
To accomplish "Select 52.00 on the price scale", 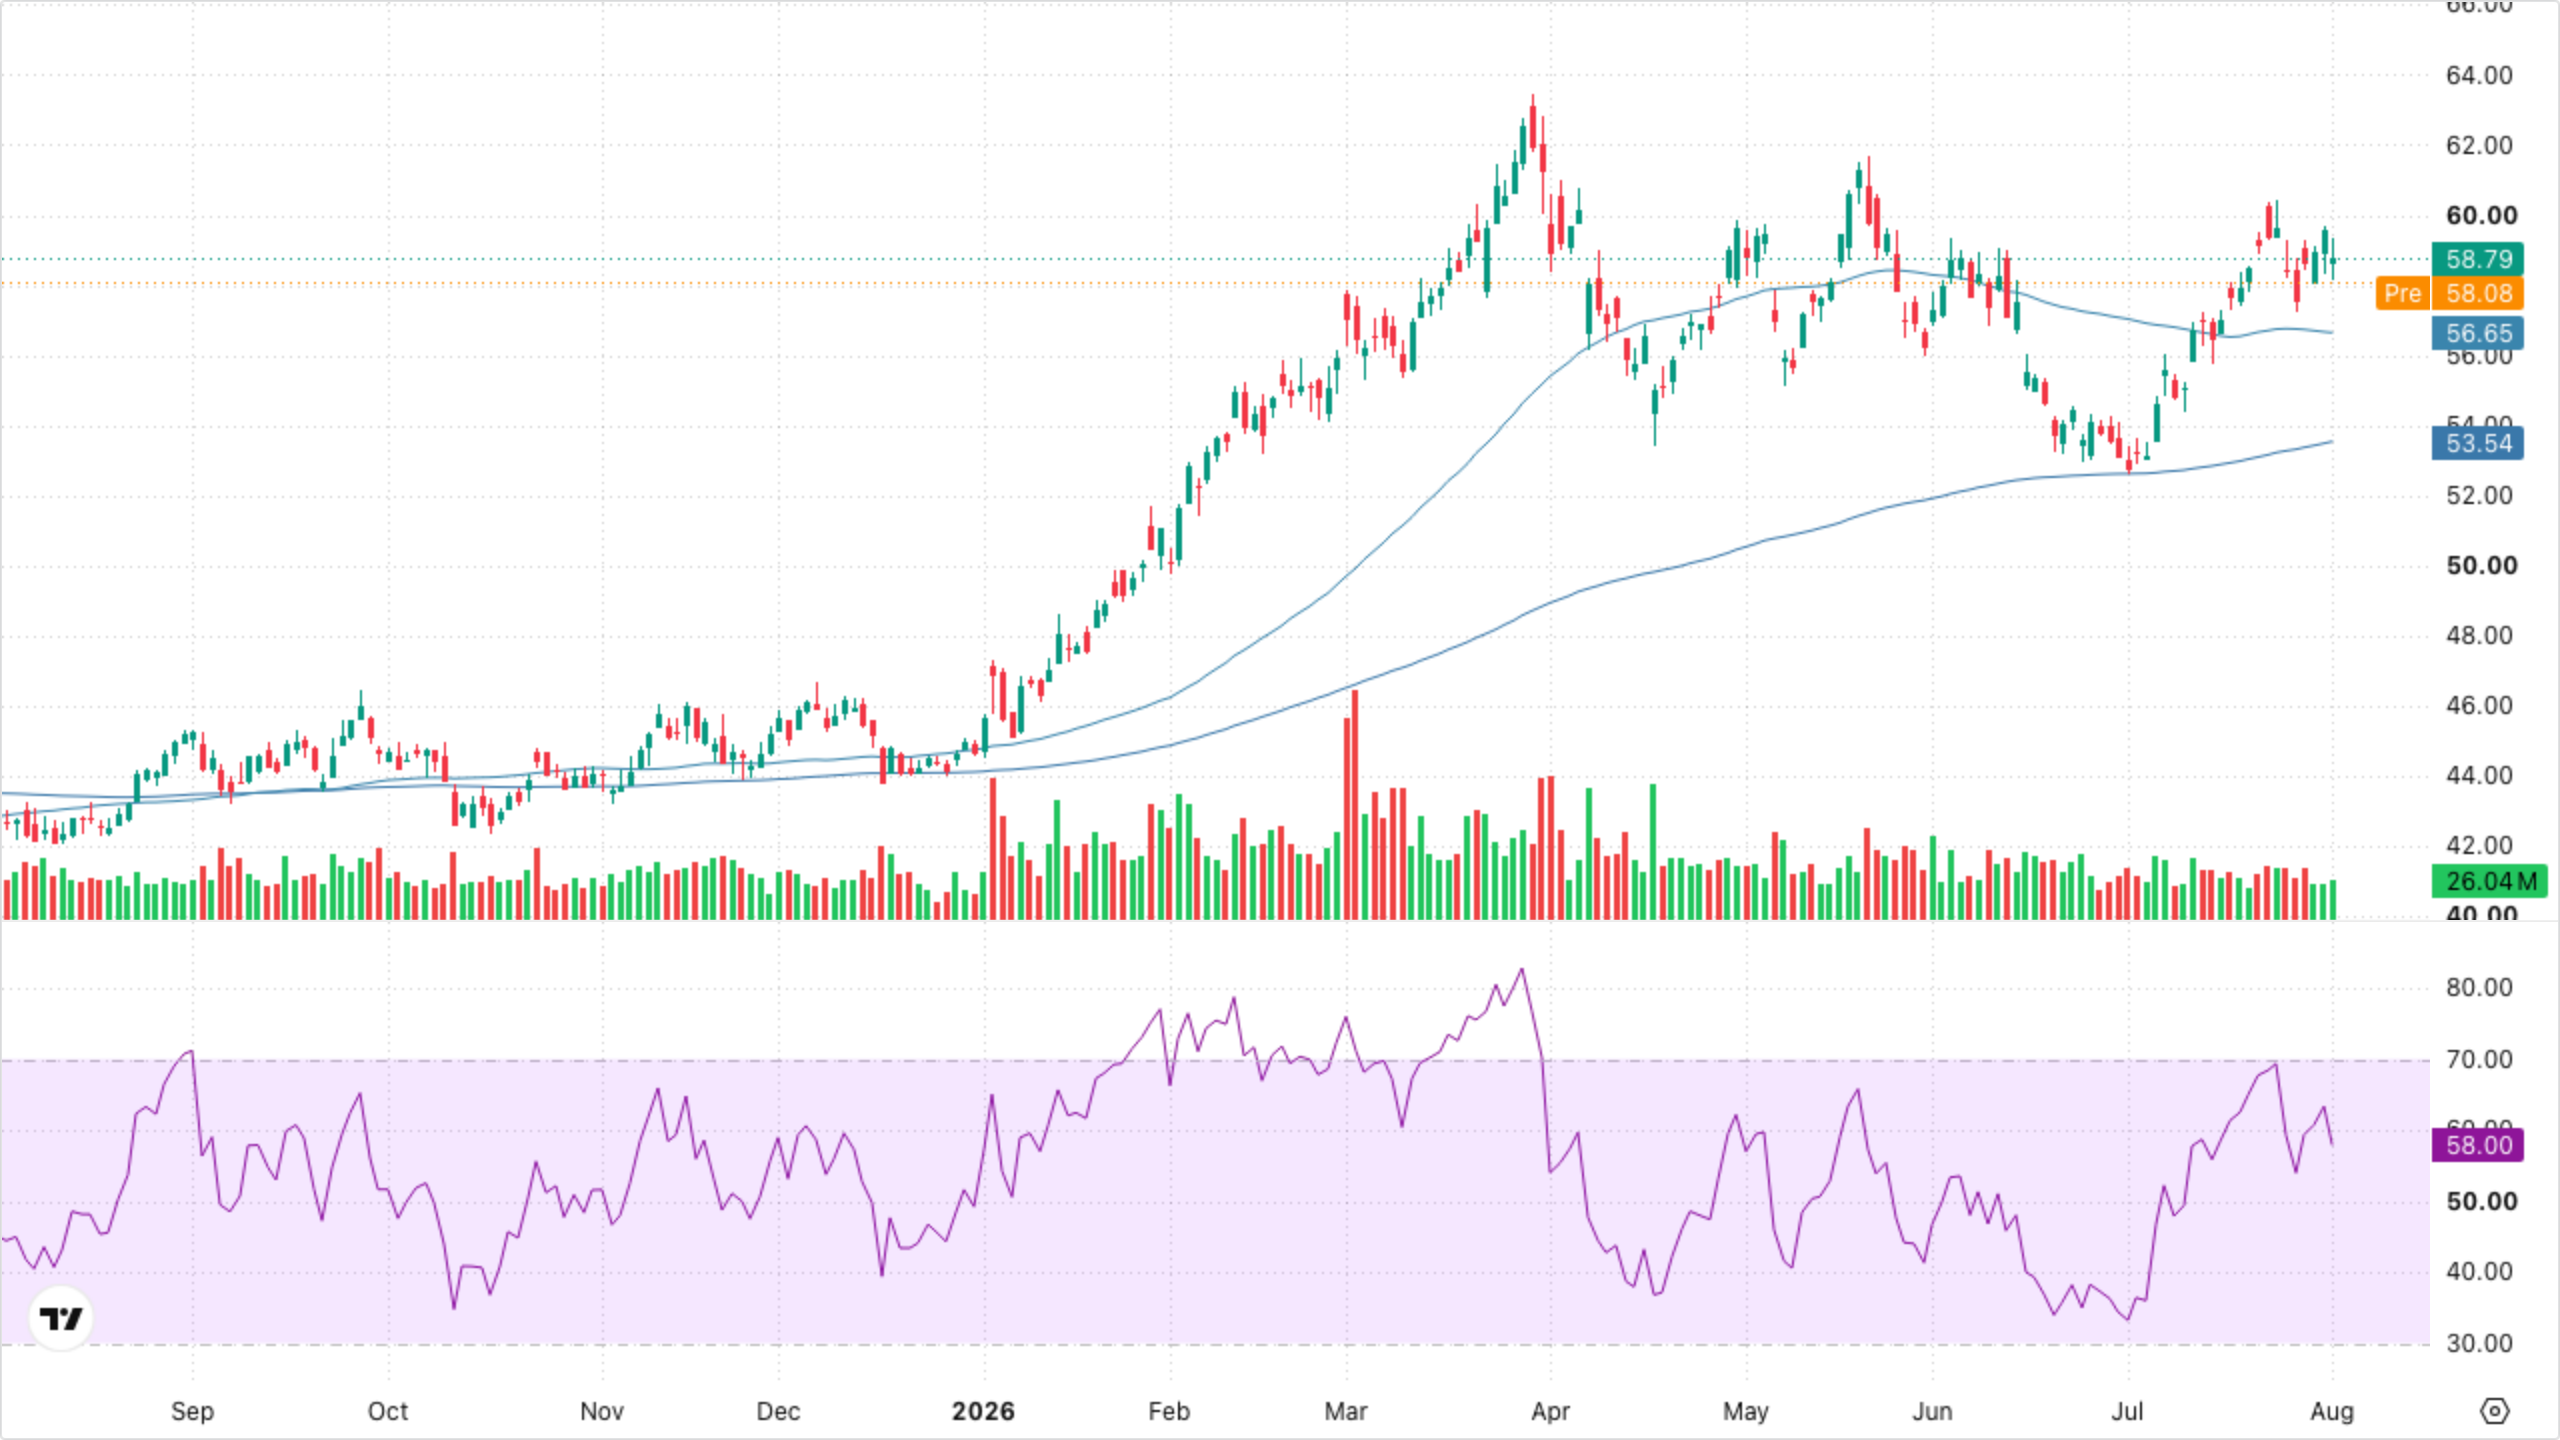I will pyautogui.click(x=2479, y=496).
